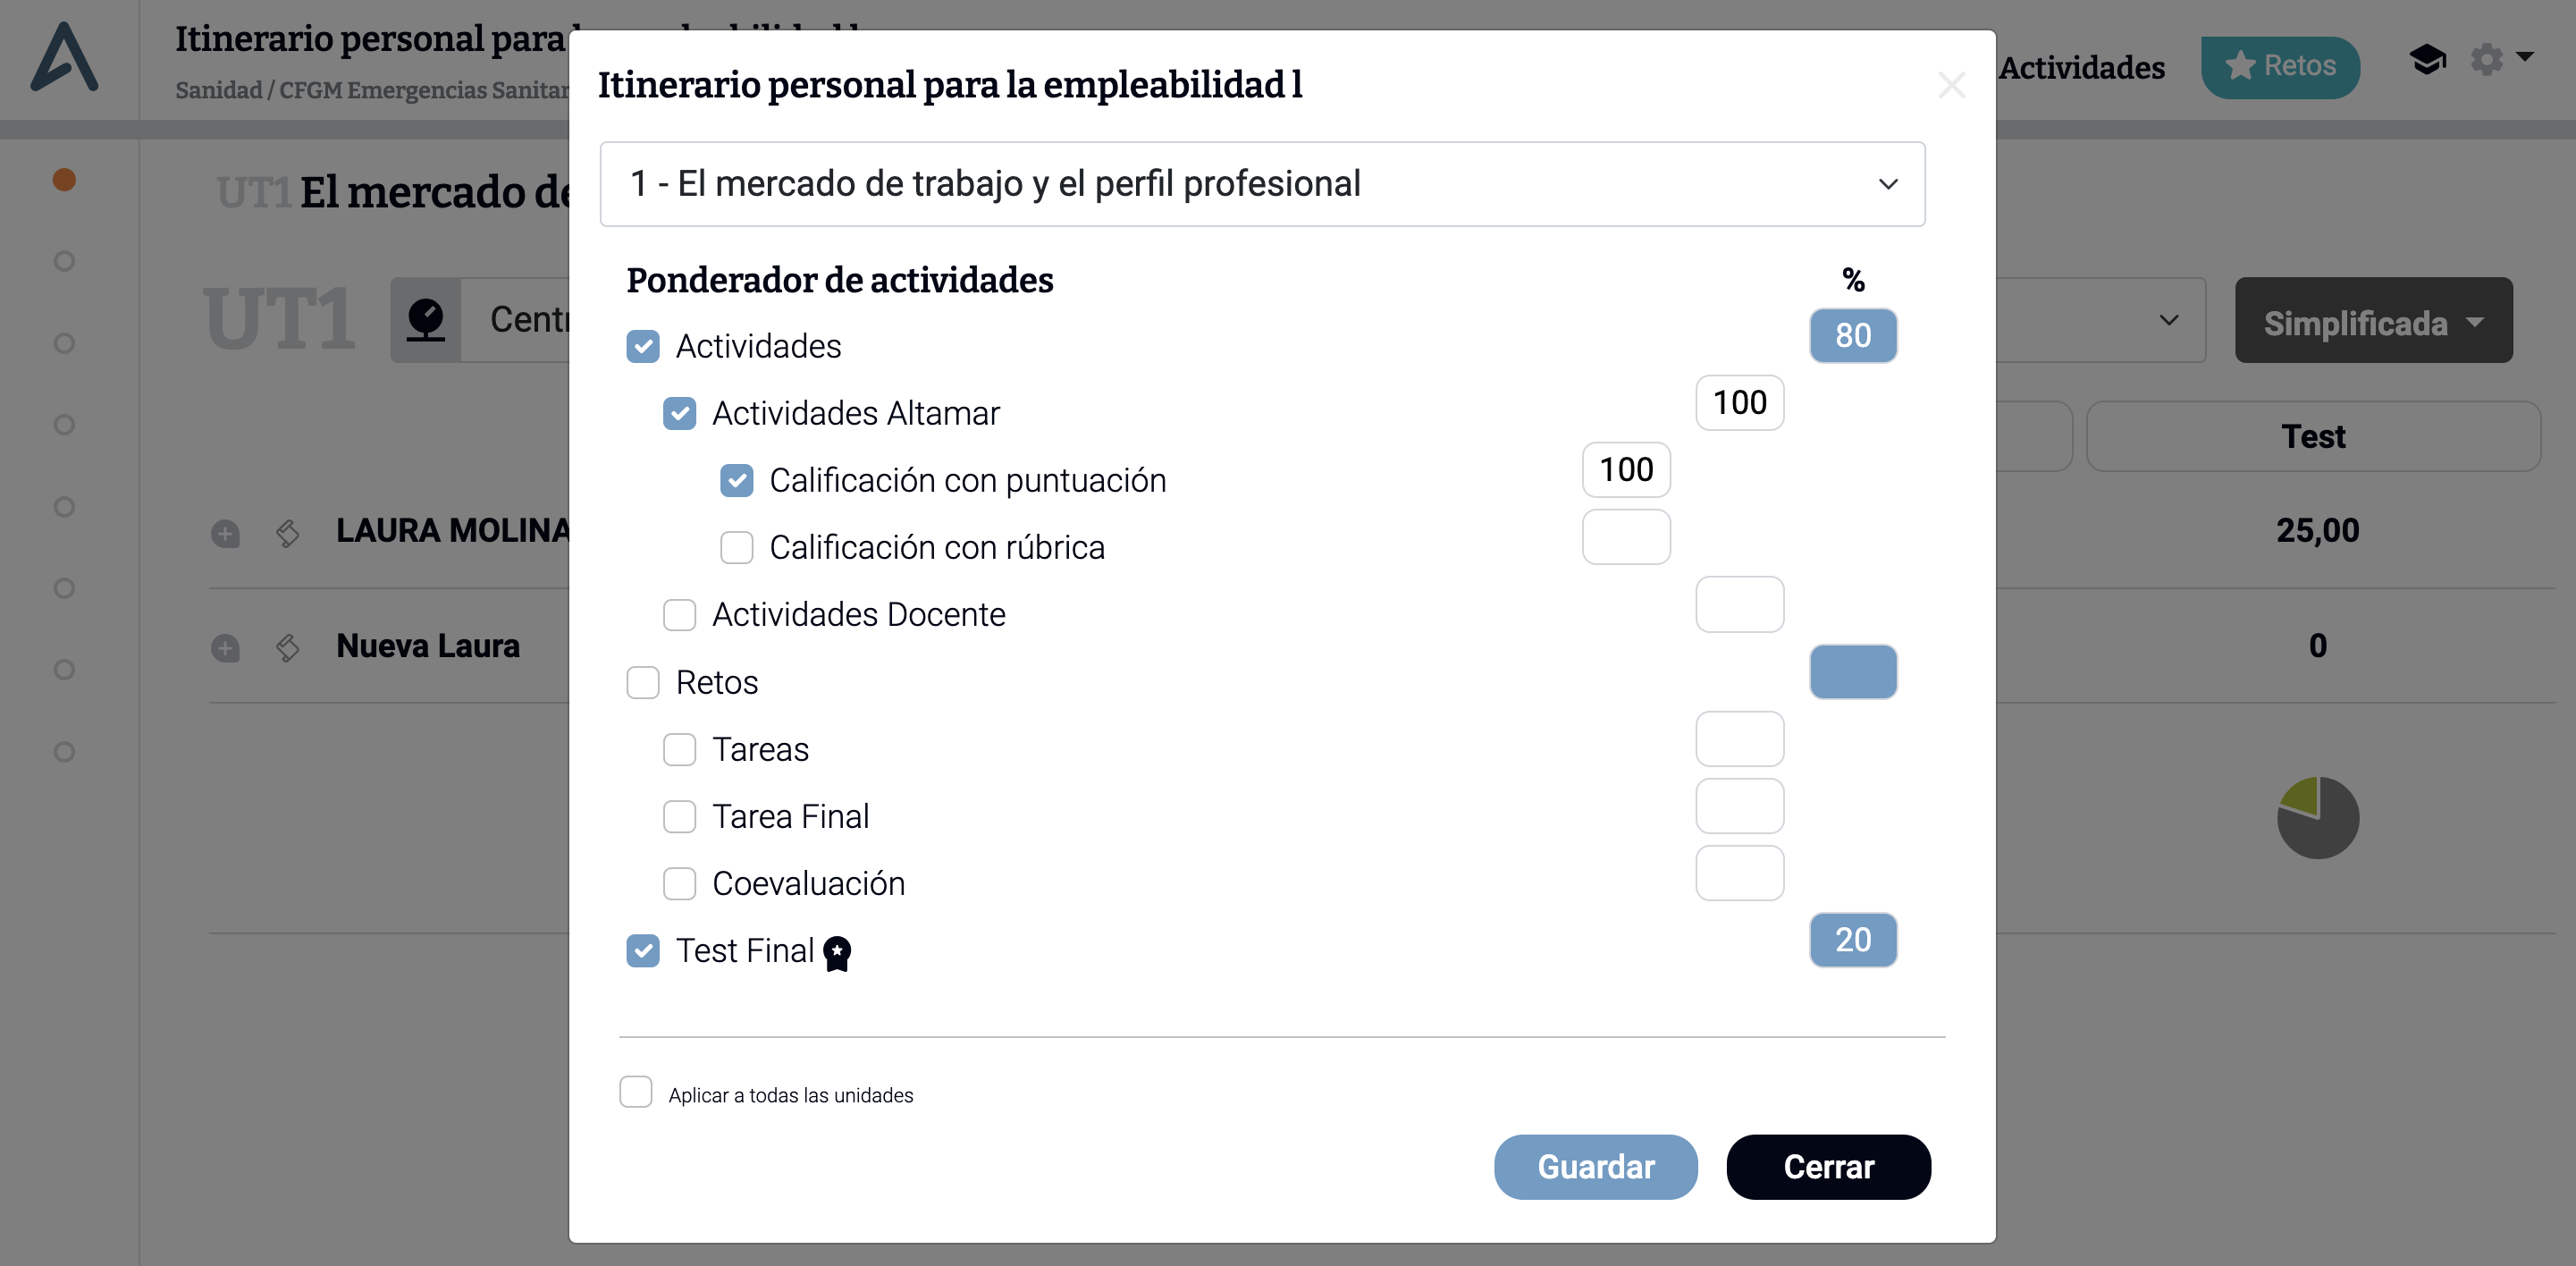
Task: Open the graduation cap icon in the top bar
Action: click(2428, 60)
